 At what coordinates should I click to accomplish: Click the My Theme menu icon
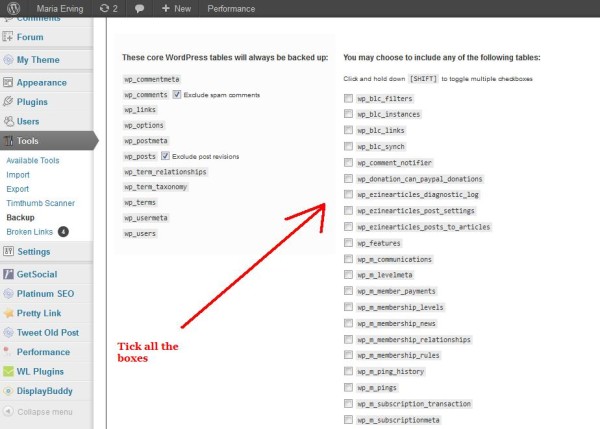coord(8,60)
